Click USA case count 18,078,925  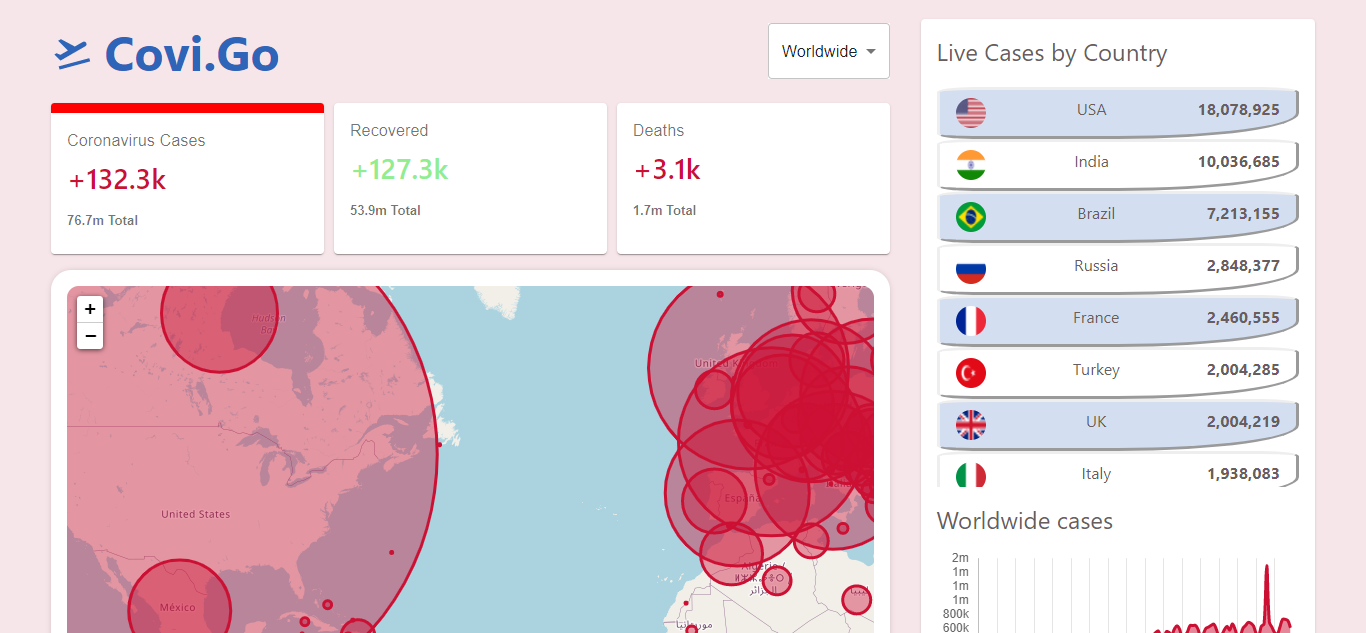coord(1239,109)
